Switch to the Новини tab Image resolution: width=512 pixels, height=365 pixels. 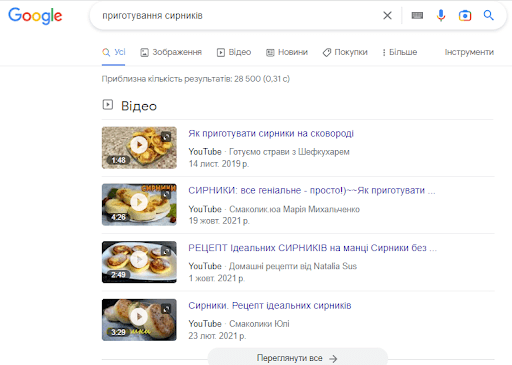pos(287,52)
